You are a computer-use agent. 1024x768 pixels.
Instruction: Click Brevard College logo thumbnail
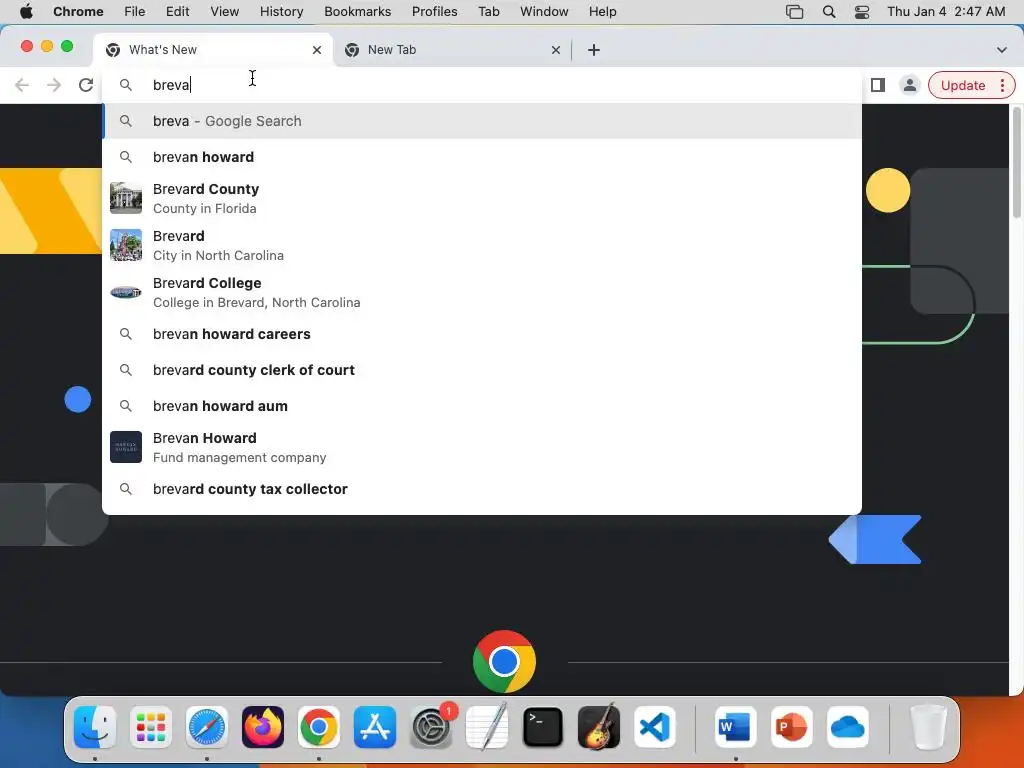point(126,292)
